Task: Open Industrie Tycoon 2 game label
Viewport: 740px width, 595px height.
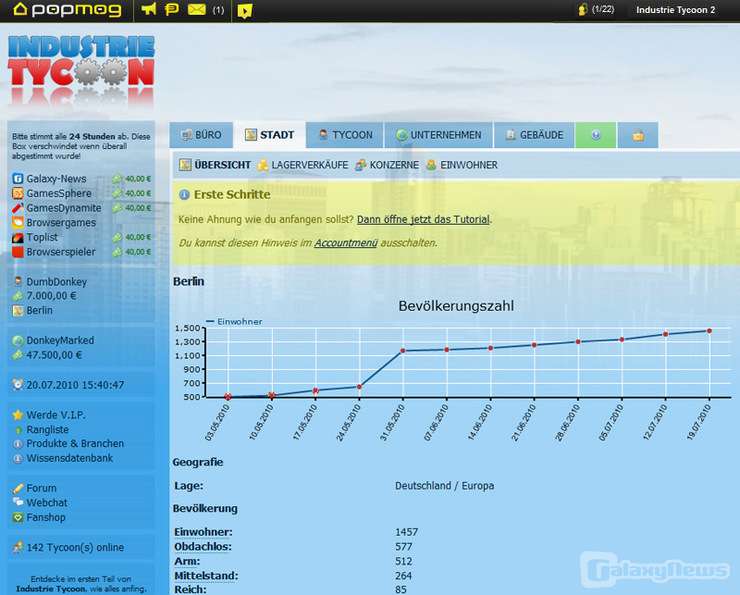Action: tap(675, 10)
